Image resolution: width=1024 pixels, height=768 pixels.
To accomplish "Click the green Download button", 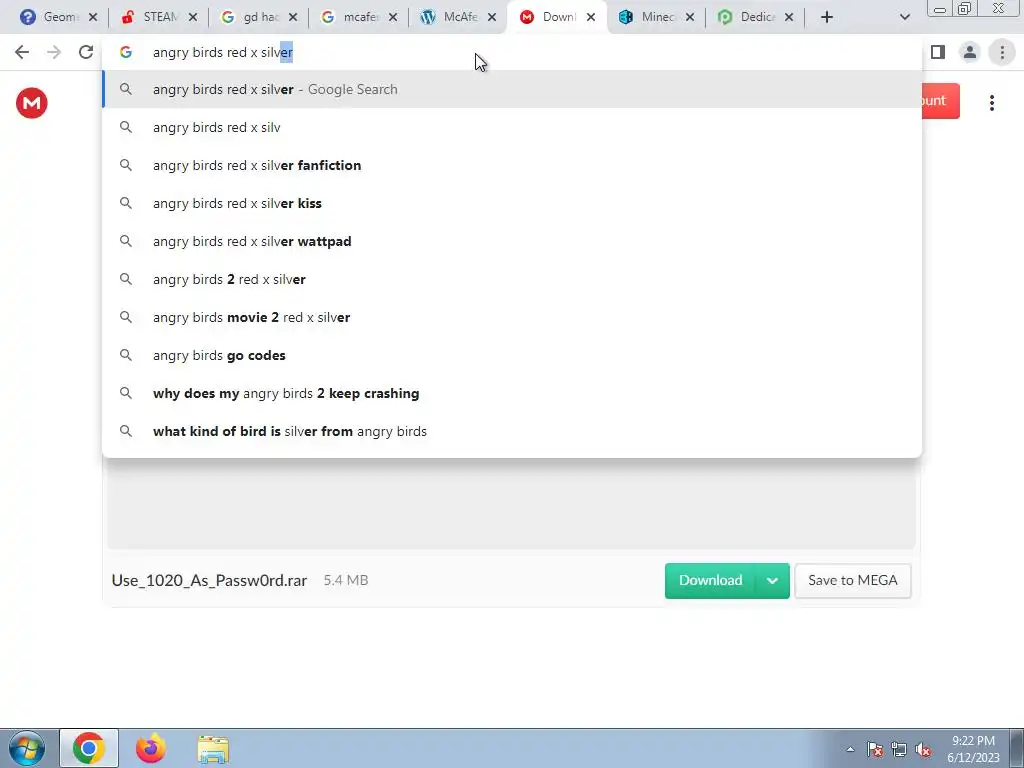I will tap(710, 581).
